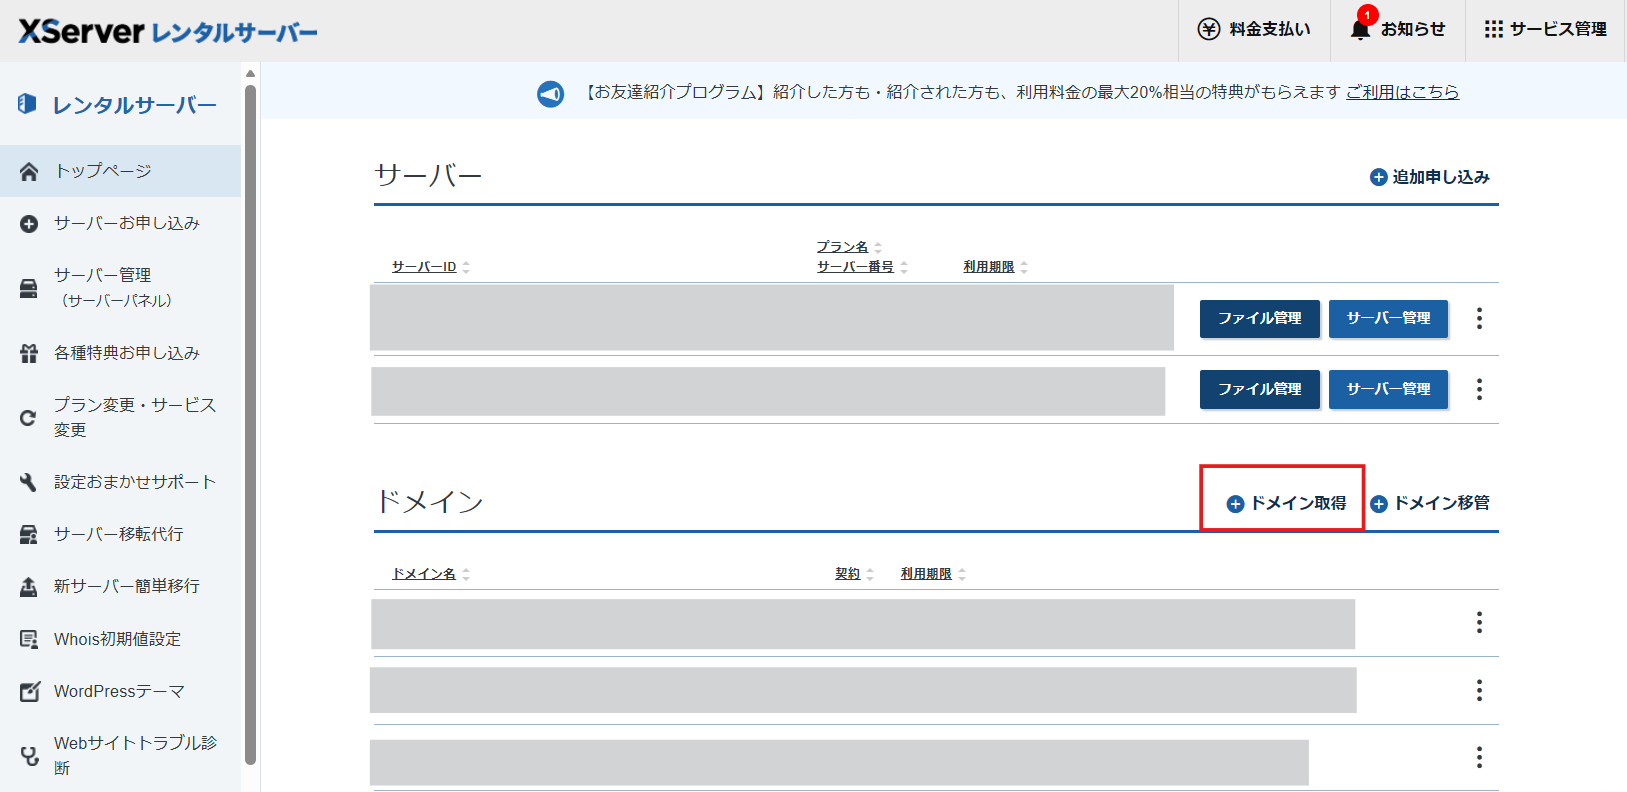Open サーバー移転代行 sidebar item
The image size is (1627, 792).
(x=119, y=534)
